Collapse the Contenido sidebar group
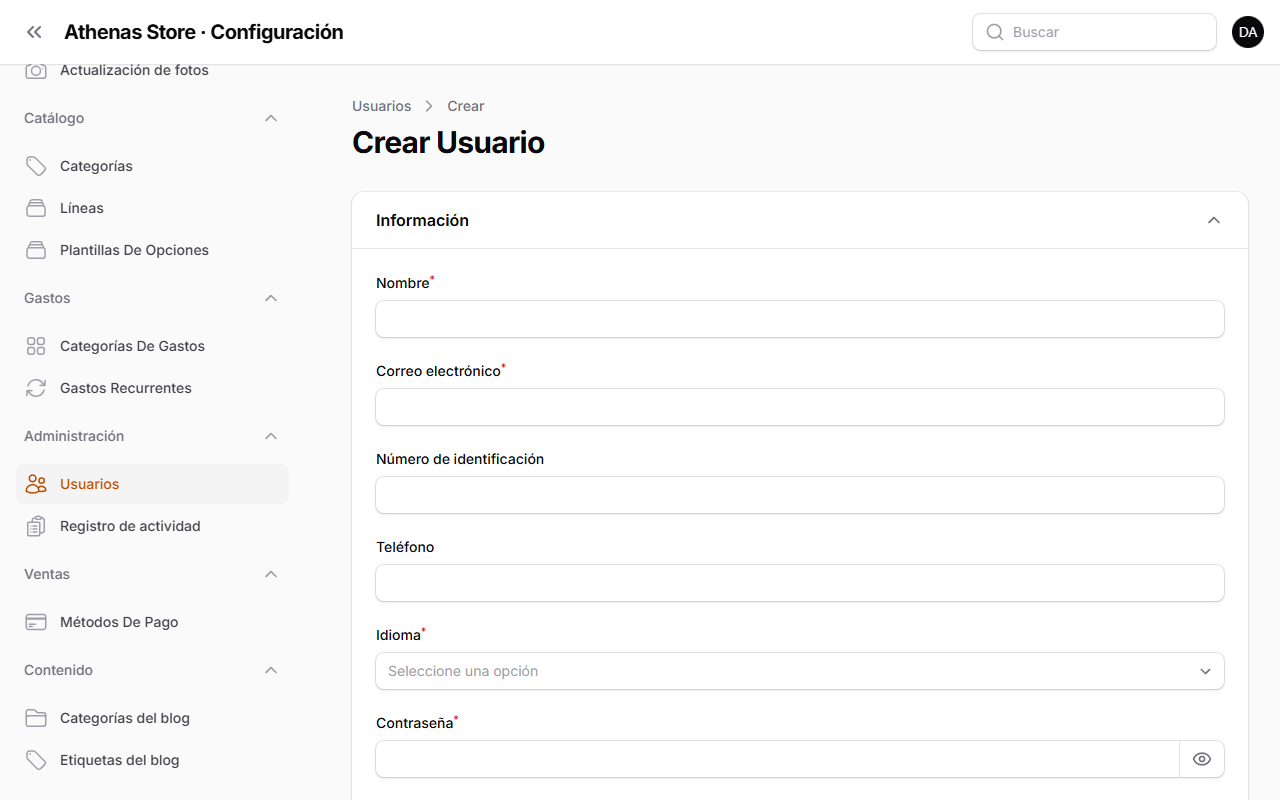Viewport: 1280px width, 800px height. 271,670
